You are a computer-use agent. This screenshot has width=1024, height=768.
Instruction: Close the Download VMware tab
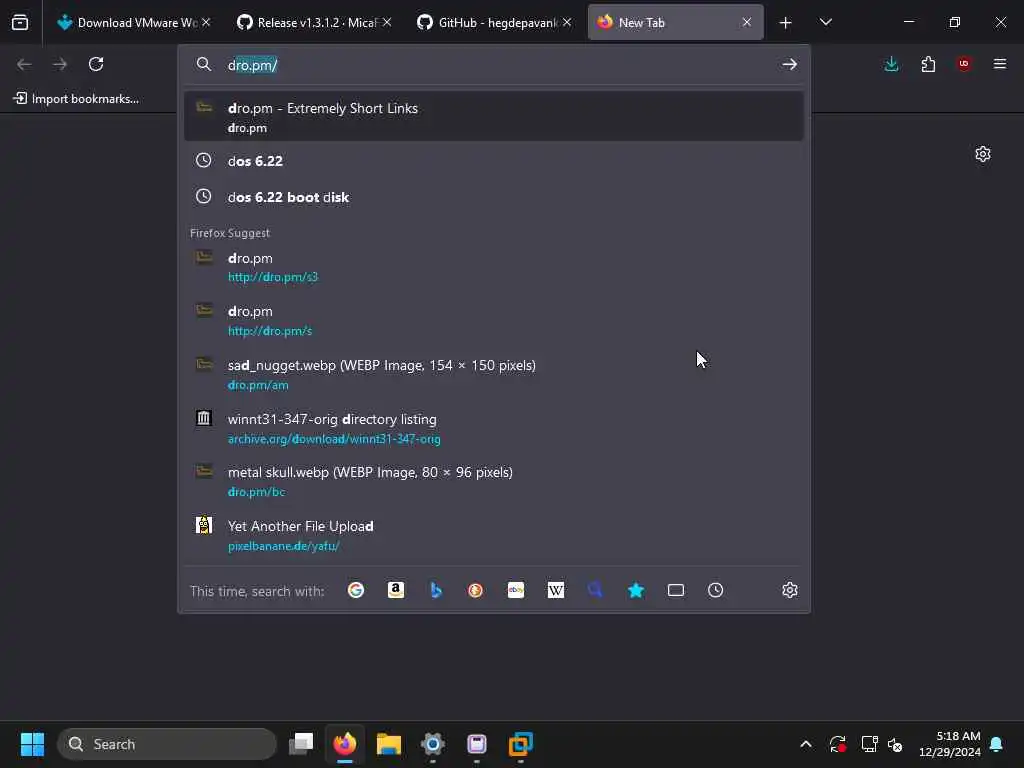[206, 22]
